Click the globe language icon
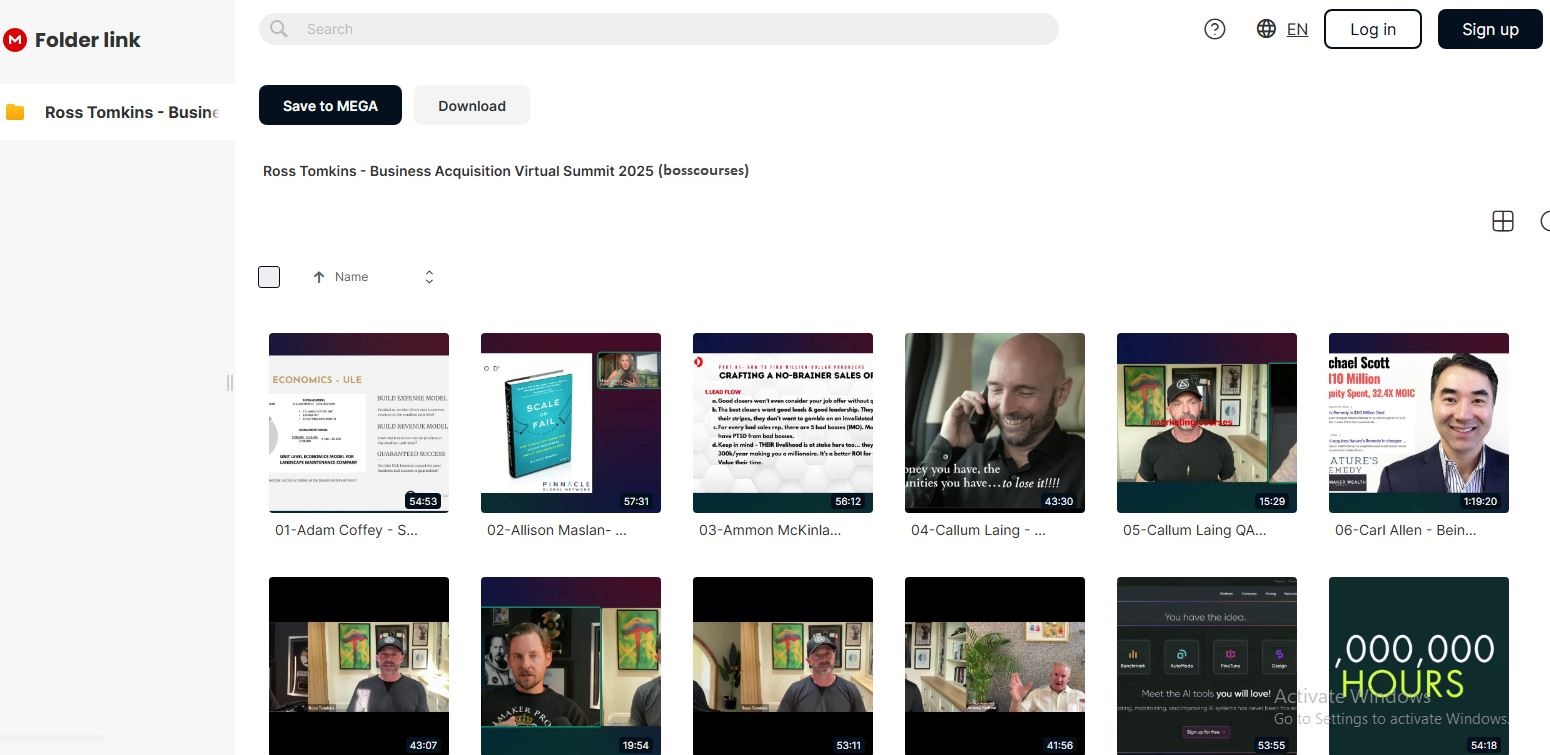The image size is (1550, 755). [x=1266, y=29]
